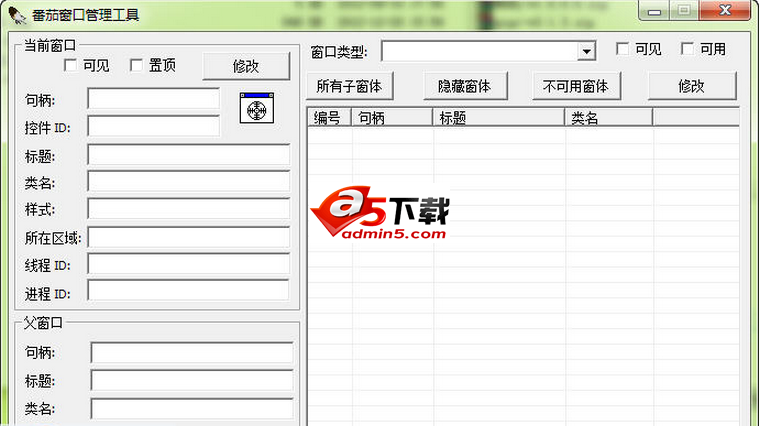Sort list by 编号 column header

[330, 118]
